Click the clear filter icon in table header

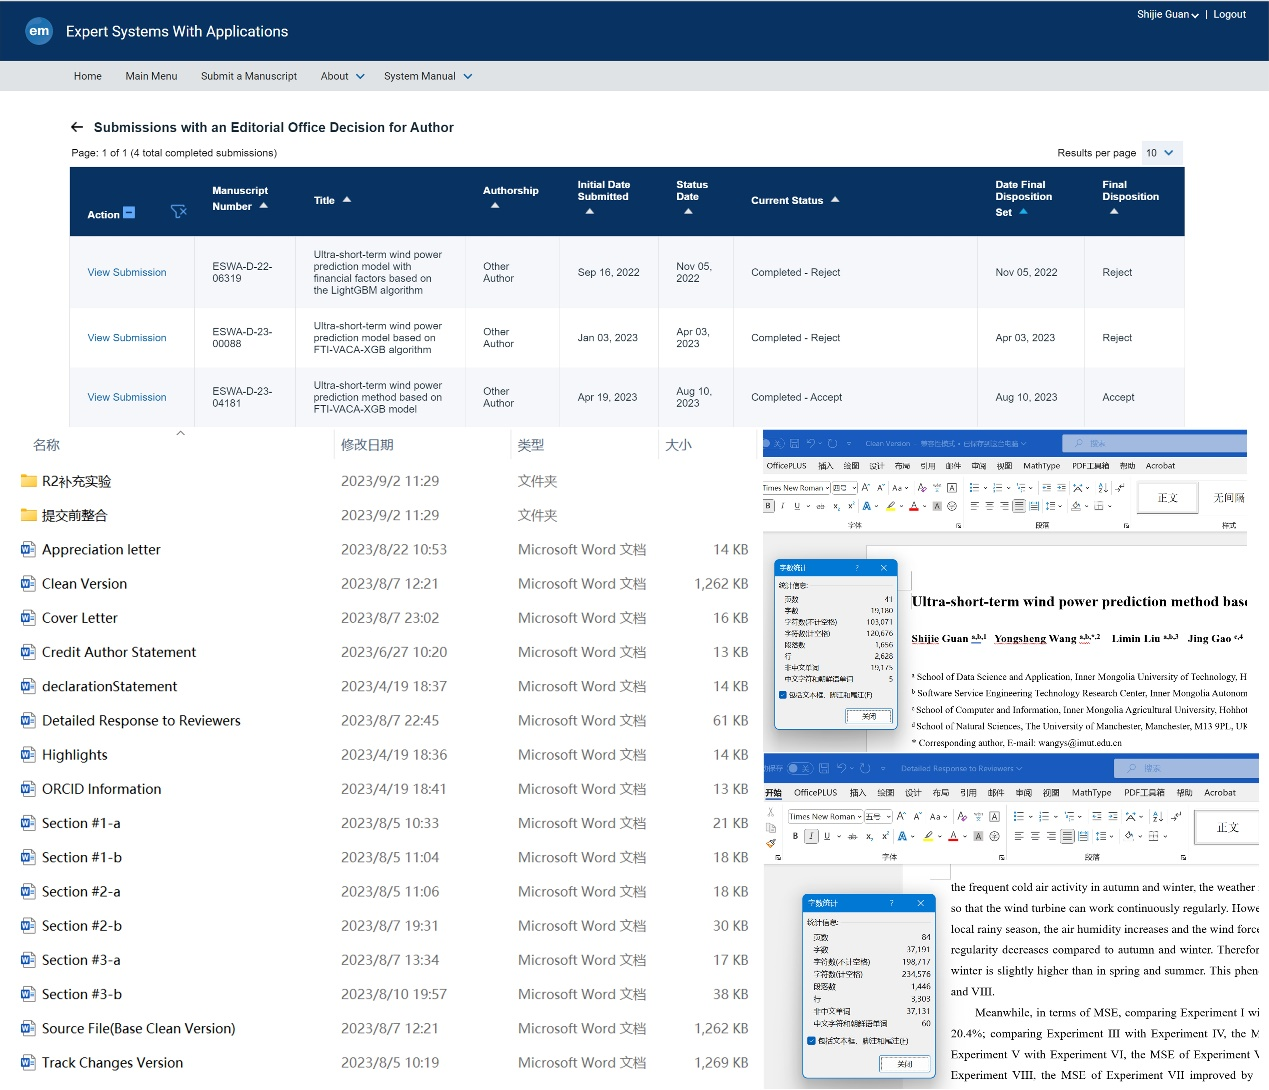(179, 212)
